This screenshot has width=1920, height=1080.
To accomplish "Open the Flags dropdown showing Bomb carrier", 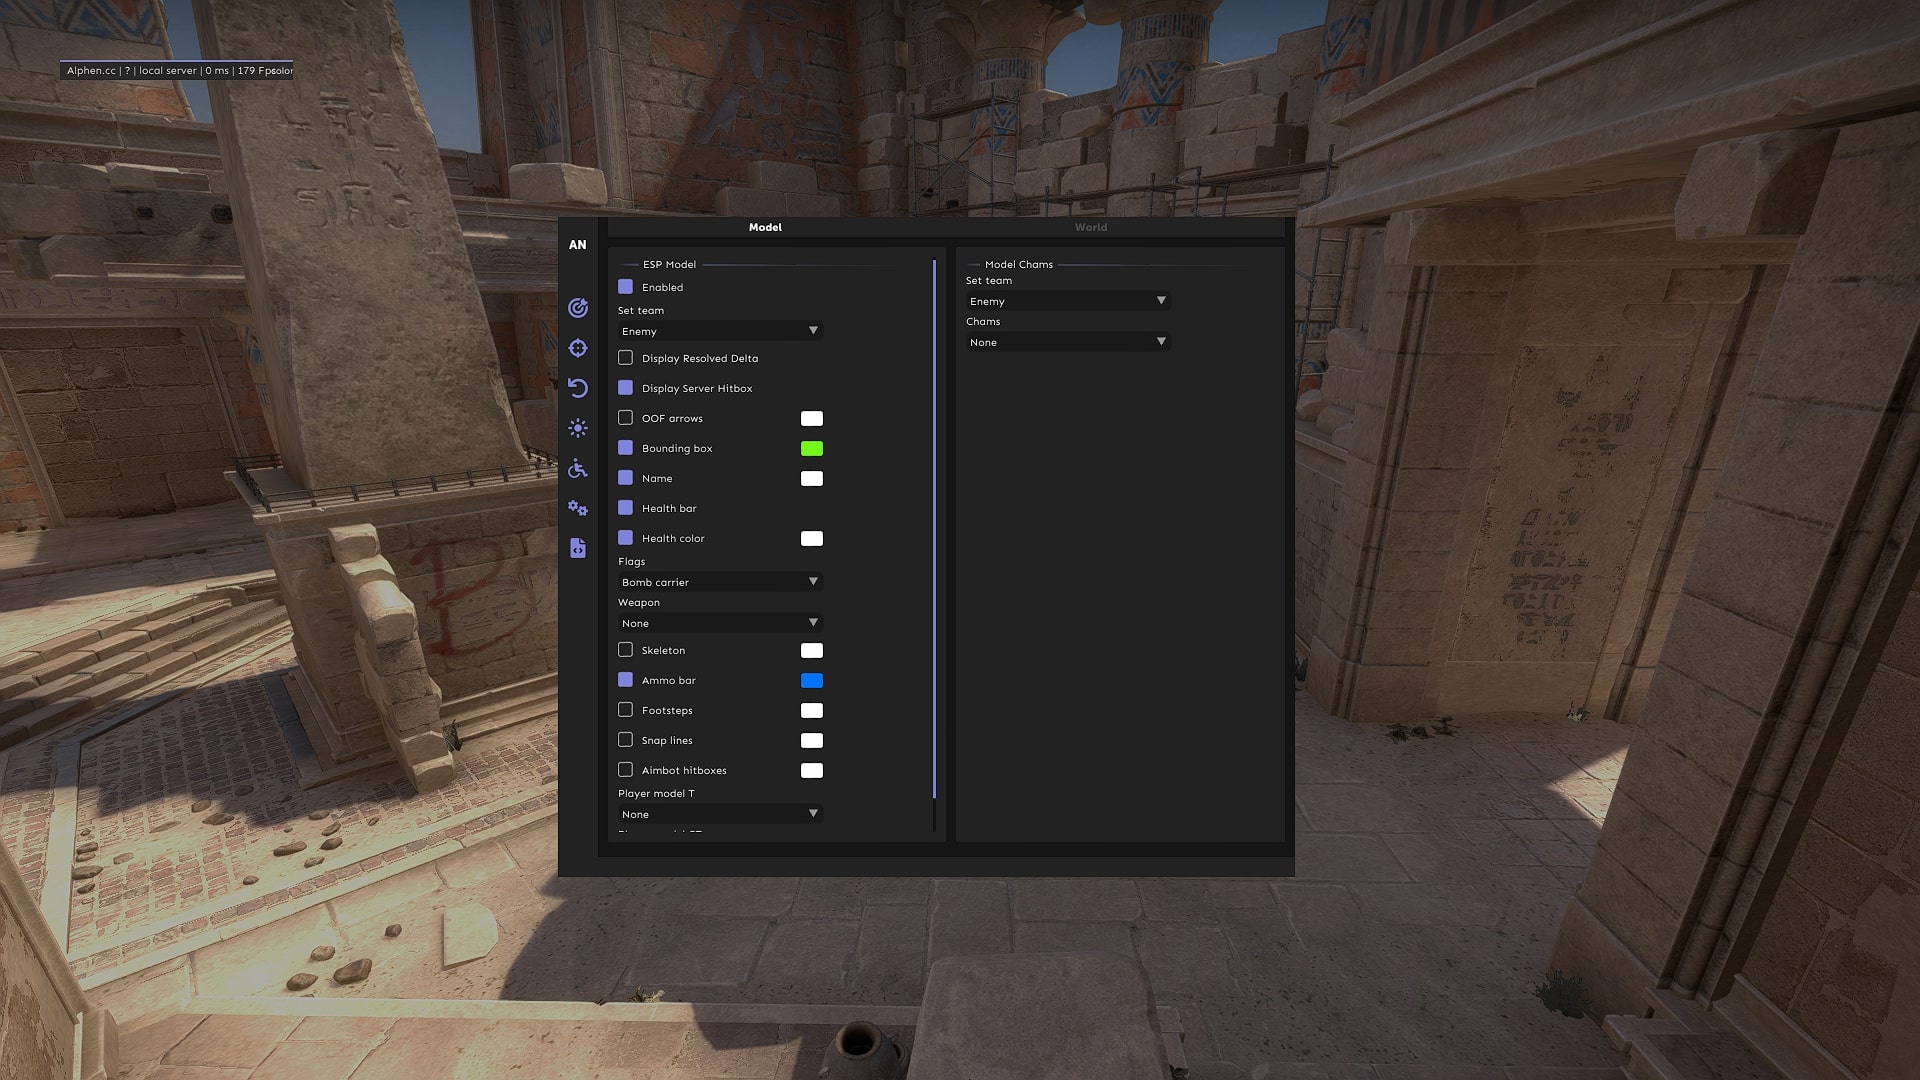I will 718,582.
